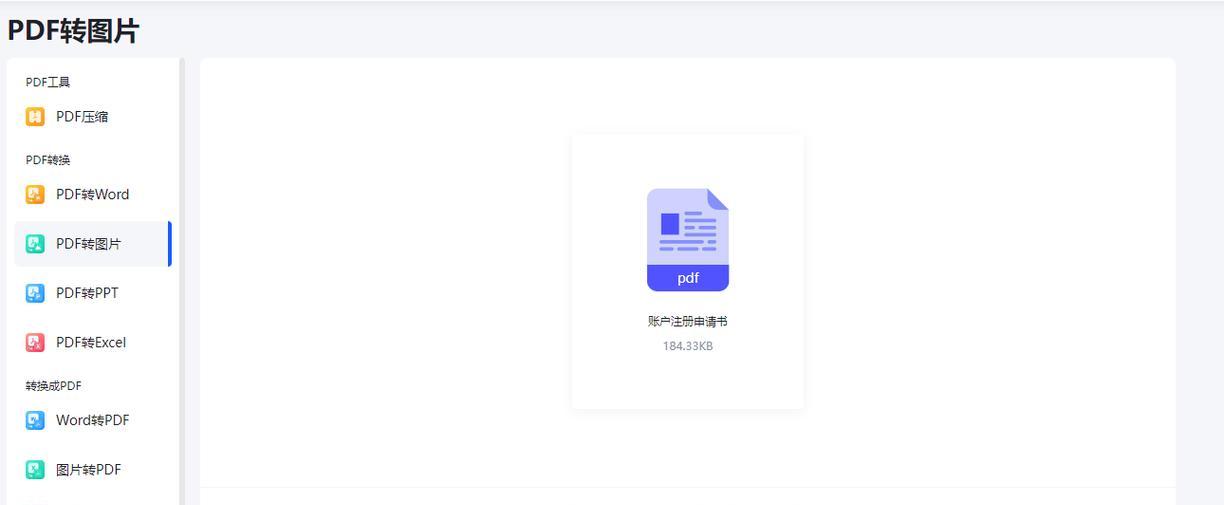The image size is (1224, 505).
Task: Click the 图片转PDF icon
Action: pos(35,469)
